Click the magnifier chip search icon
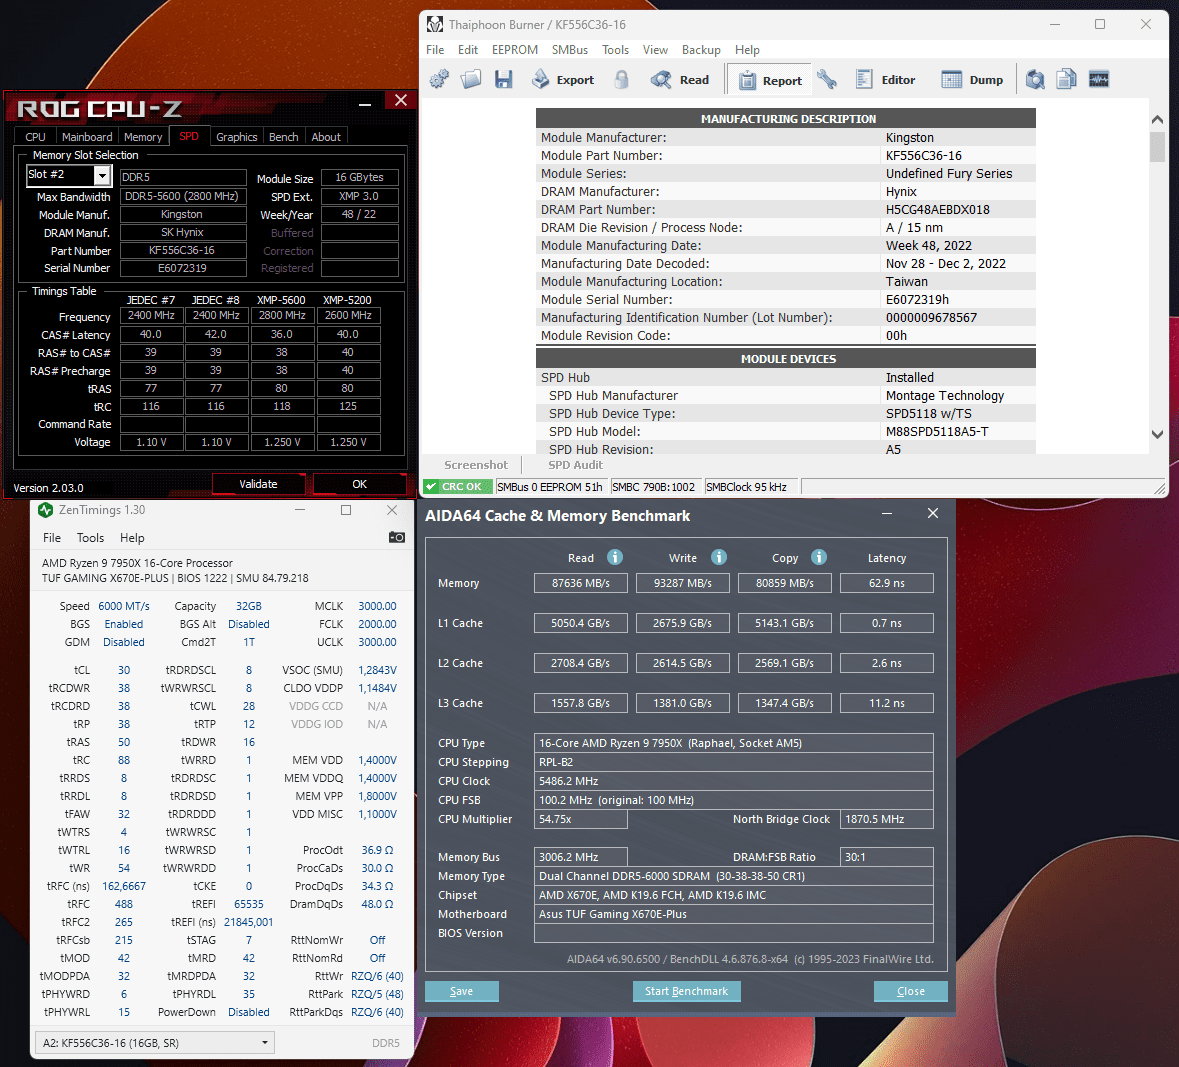Viewport: 1179px width, 1067px height. coord(1035,79)
